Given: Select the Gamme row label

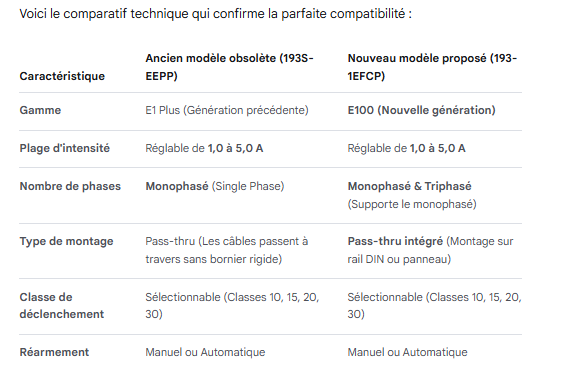Looking at the screenshot, I should coord(40,110).
